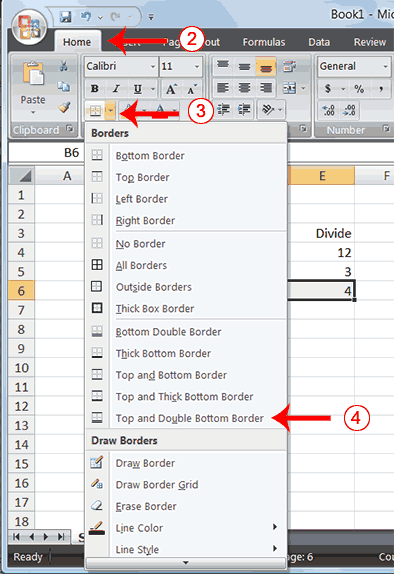This screenshot has height=574, width=394.
Task: Toggle Wrap Text
Action: coord(290,66)
